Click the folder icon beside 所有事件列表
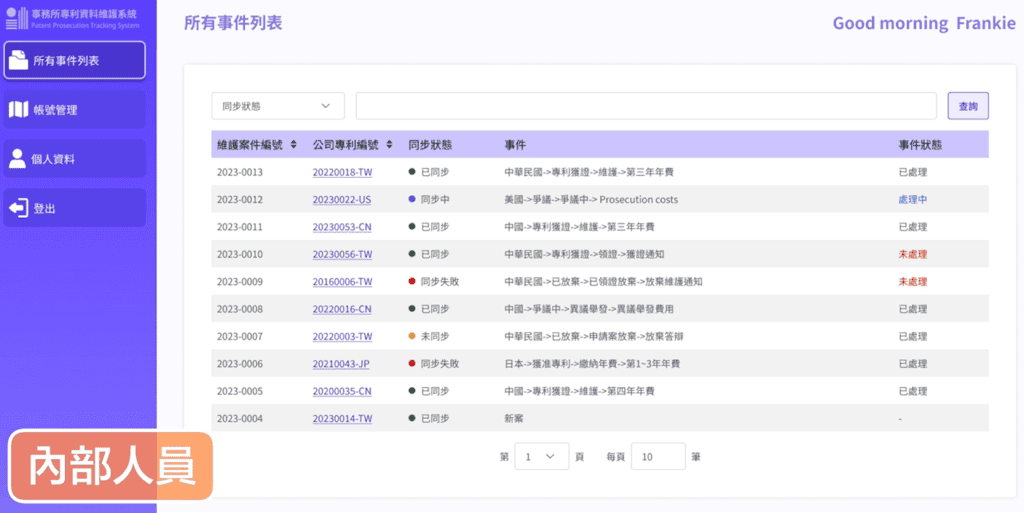This screenshot has height=513, width=1024. 18,60
